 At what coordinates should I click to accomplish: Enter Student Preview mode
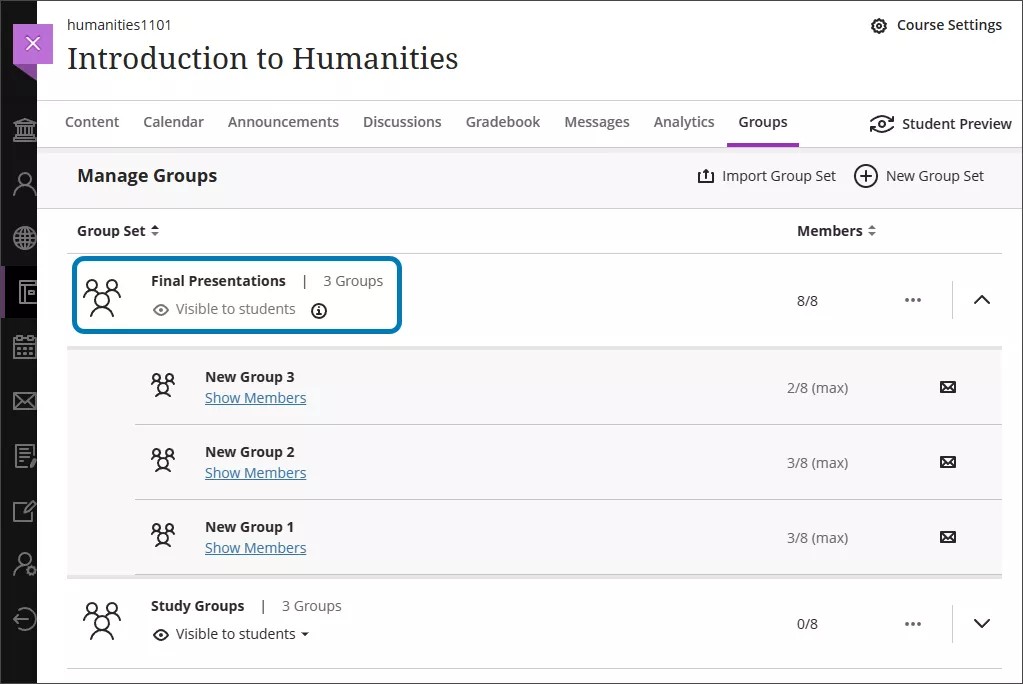[x=939, y=124]
